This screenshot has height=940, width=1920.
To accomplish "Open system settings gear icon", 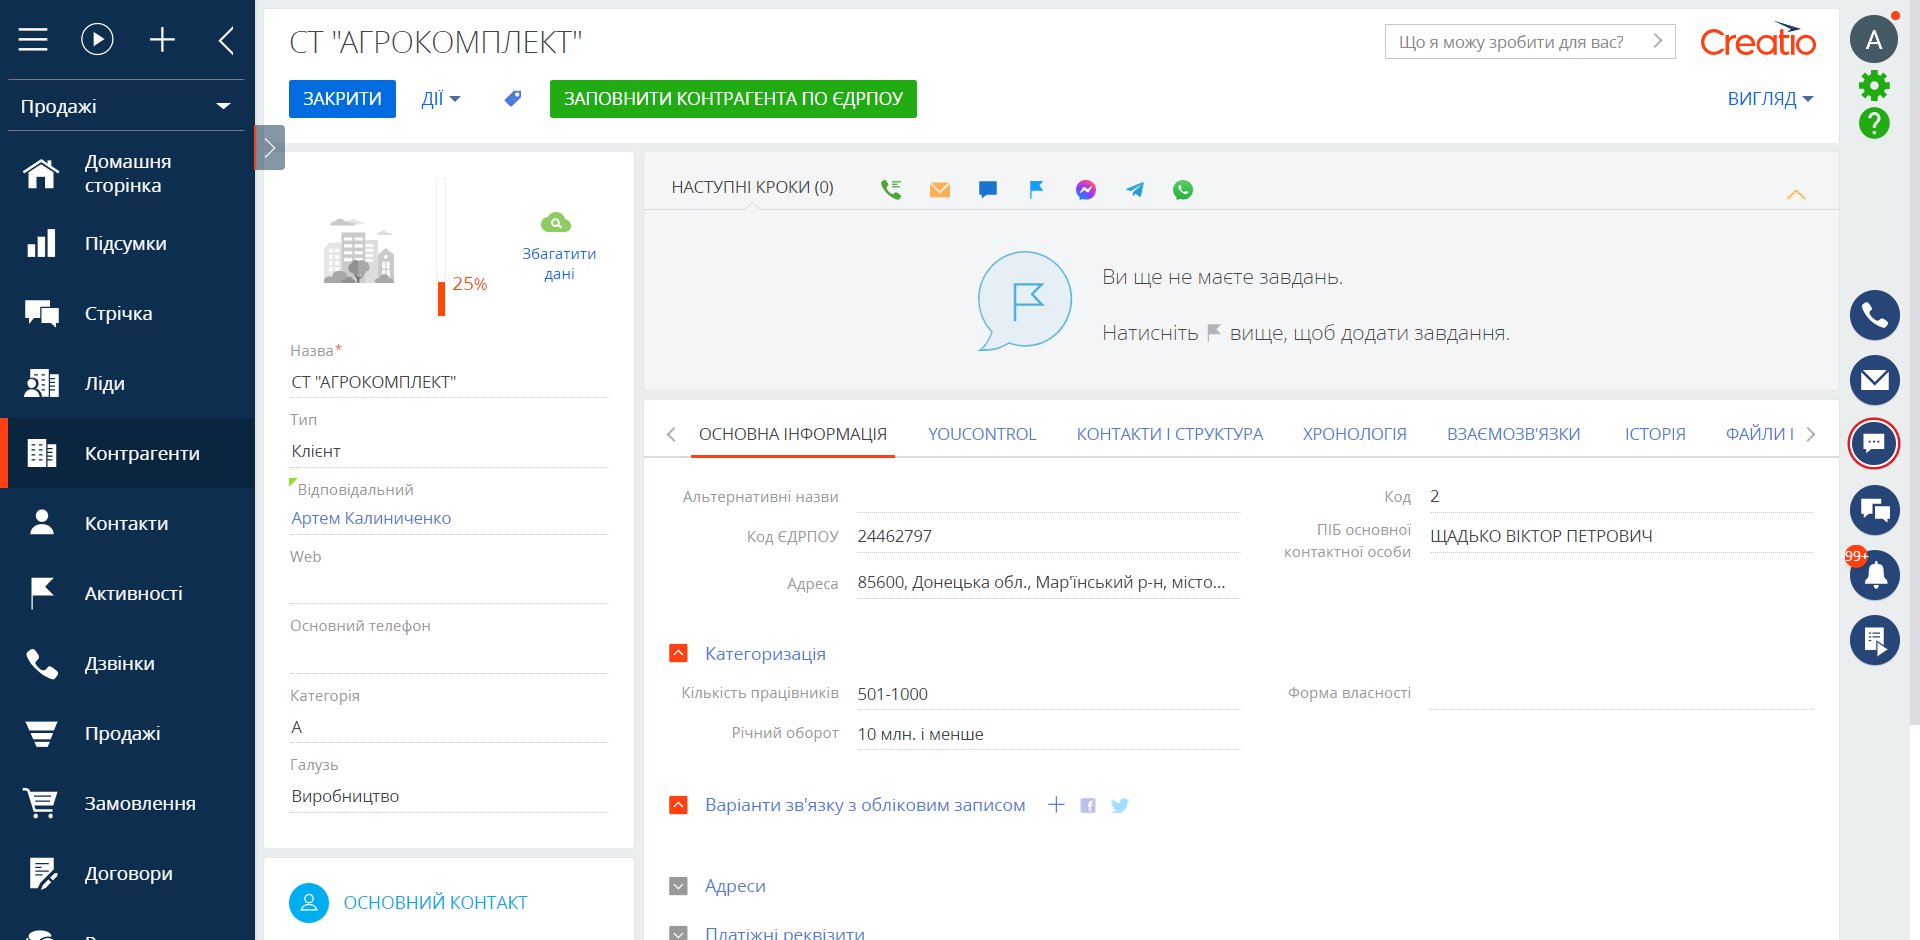I will click(x=1874, y=86).
